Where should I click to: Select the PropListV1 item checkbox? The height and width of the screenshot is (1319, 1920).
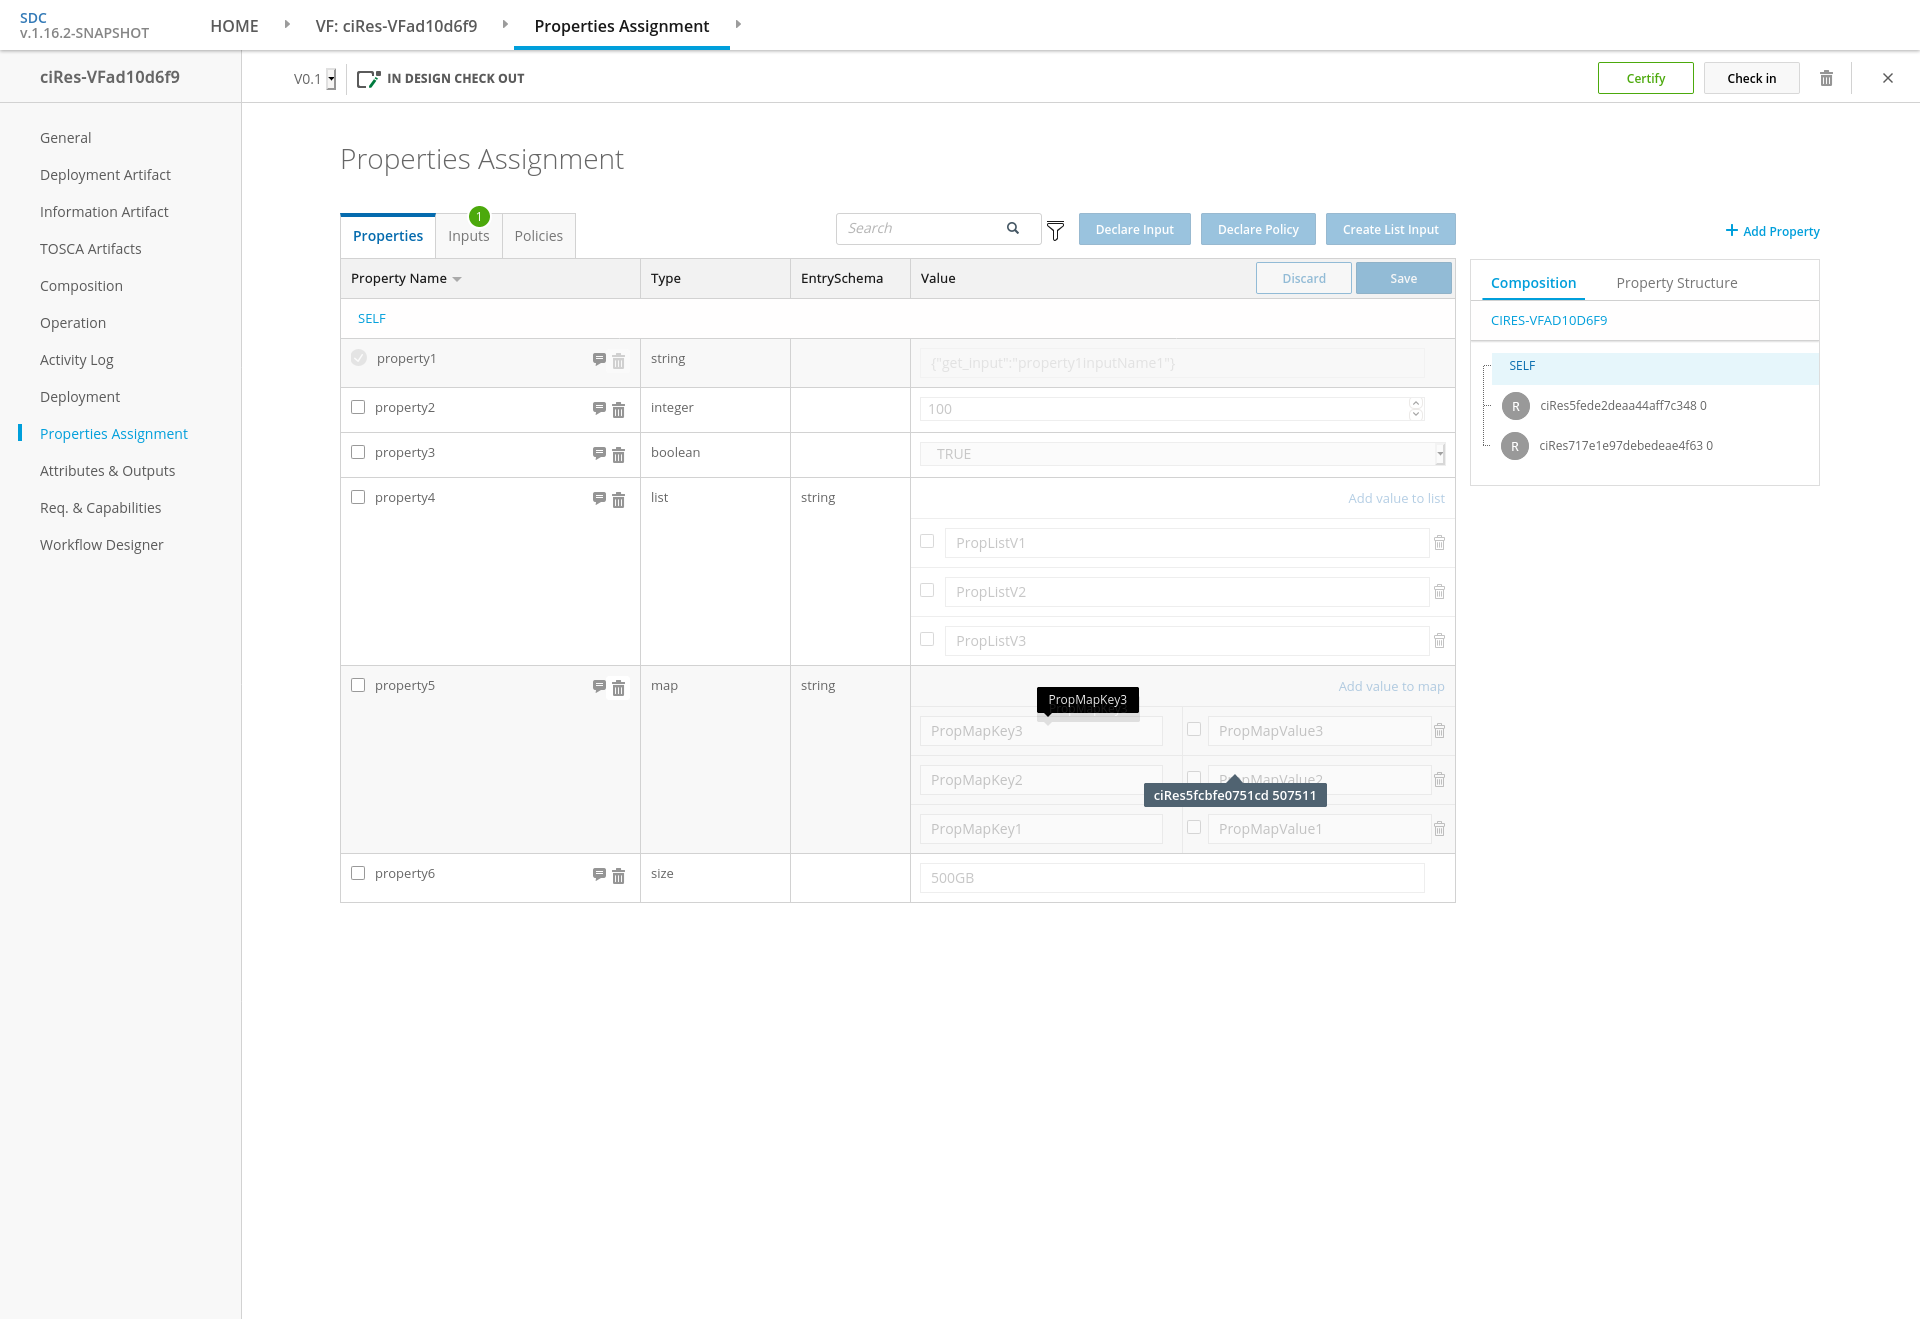[x=927, y=541]
